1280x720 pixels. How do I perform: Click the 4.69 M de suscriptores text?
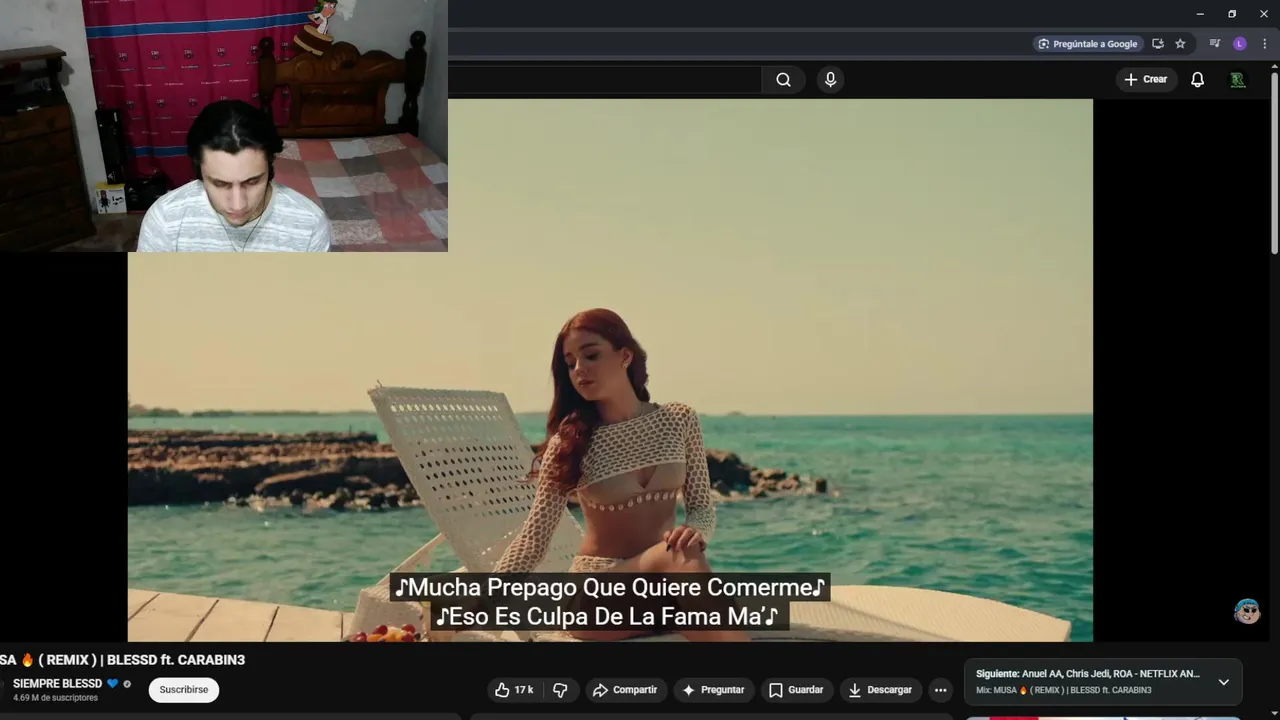pyautogui.click(x=55, y=698)
